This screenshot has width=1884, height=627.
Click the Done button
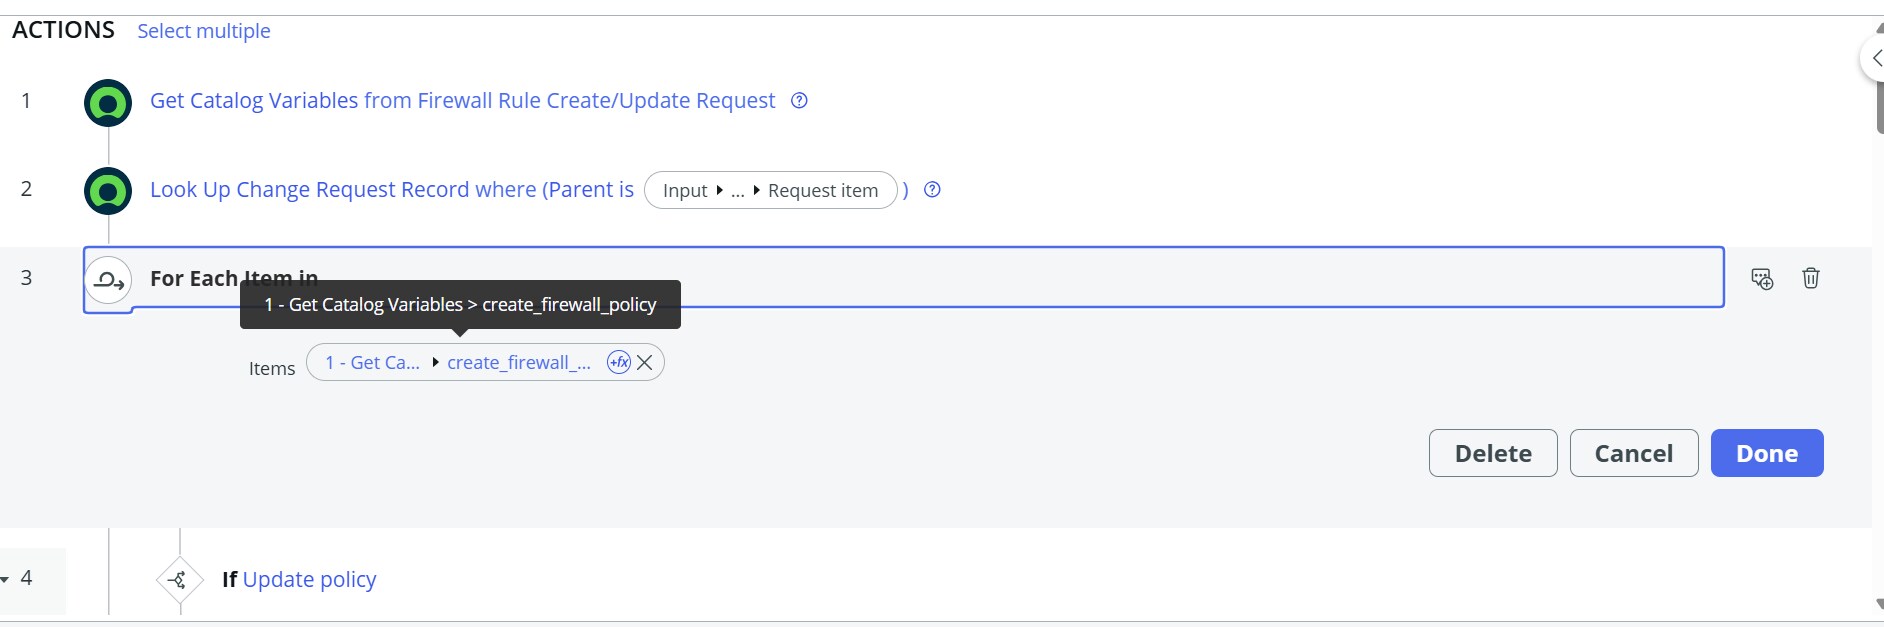click(x=1767, y=453)
